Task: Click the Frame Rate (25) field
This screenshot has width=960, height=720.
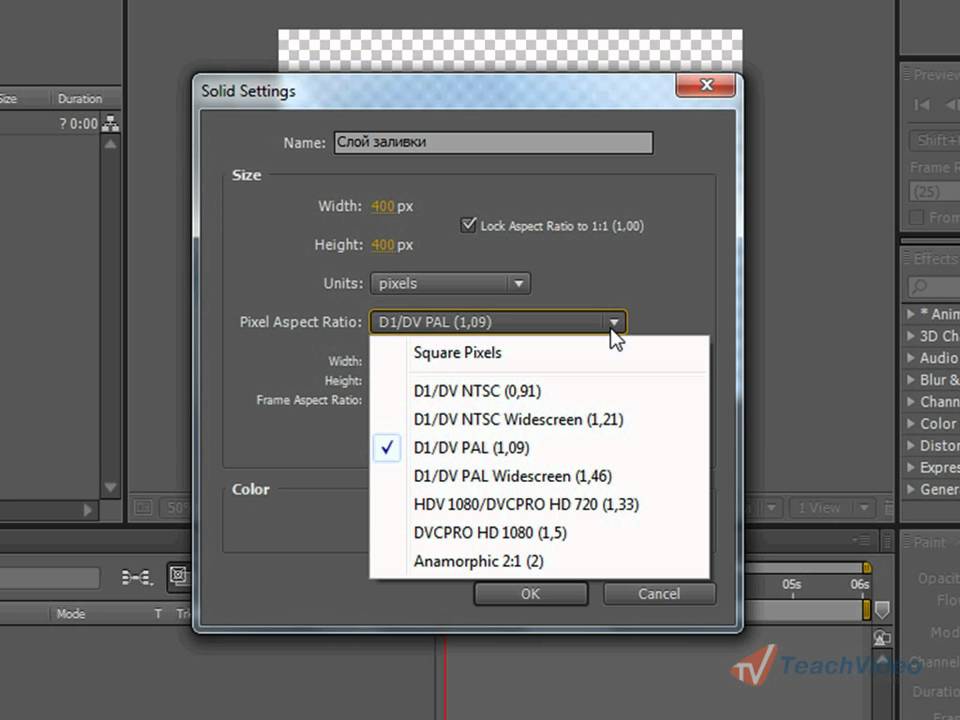Action: (934, 192)
